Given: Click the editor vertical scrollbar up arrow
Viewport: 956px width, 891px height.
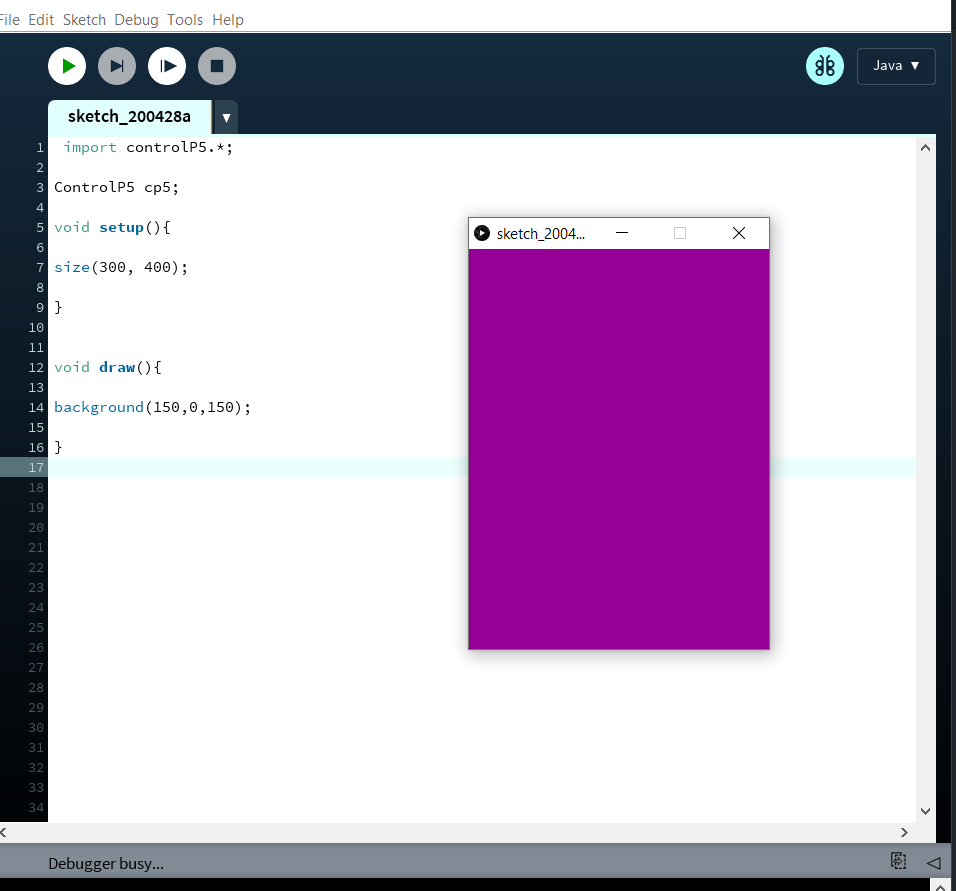Looking at the screenshot, I should coord(925,148).
